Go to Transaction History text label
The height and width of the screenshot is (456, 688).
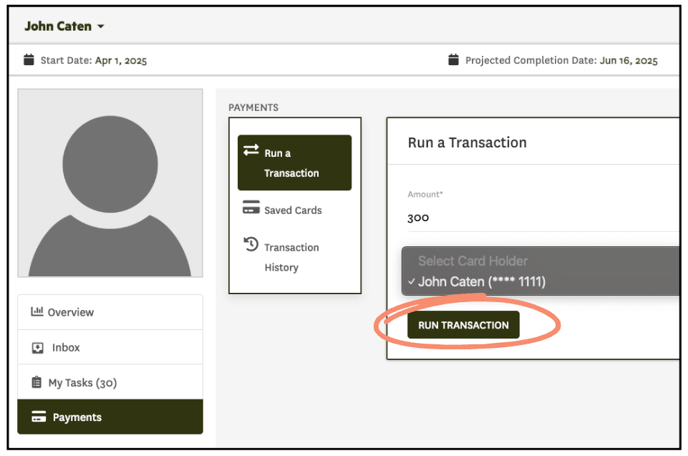tap(291, 257)
